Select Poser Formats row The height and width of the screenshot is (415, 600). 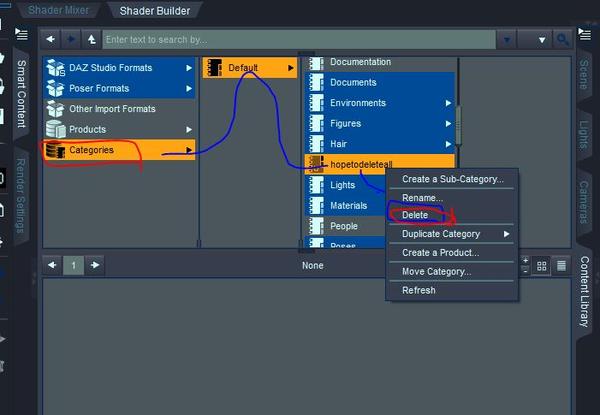(119, 88)
